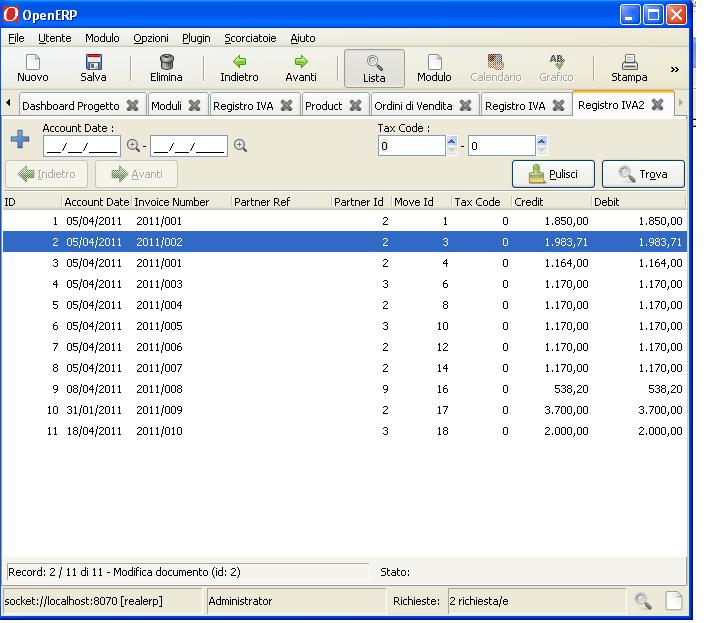Open date picker for second Account Date
Viewport: 720px width, 623px height.
240,146
